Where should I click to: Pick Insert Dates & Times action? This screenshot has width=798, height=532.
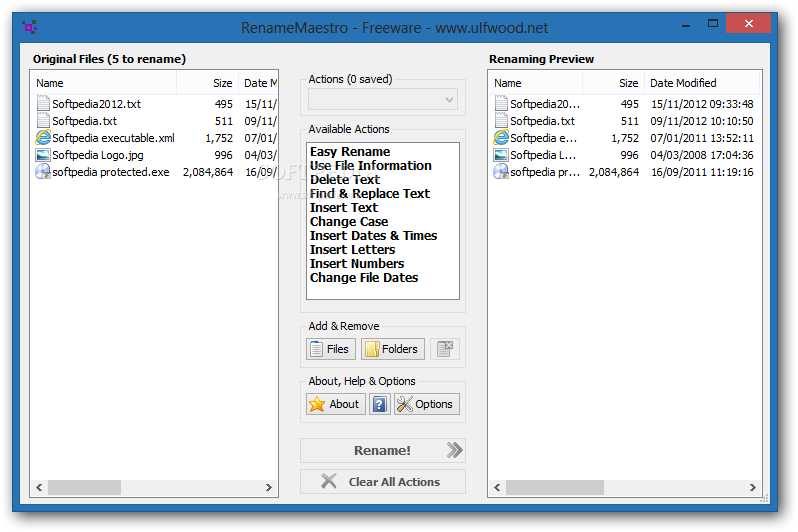point(374,236)
